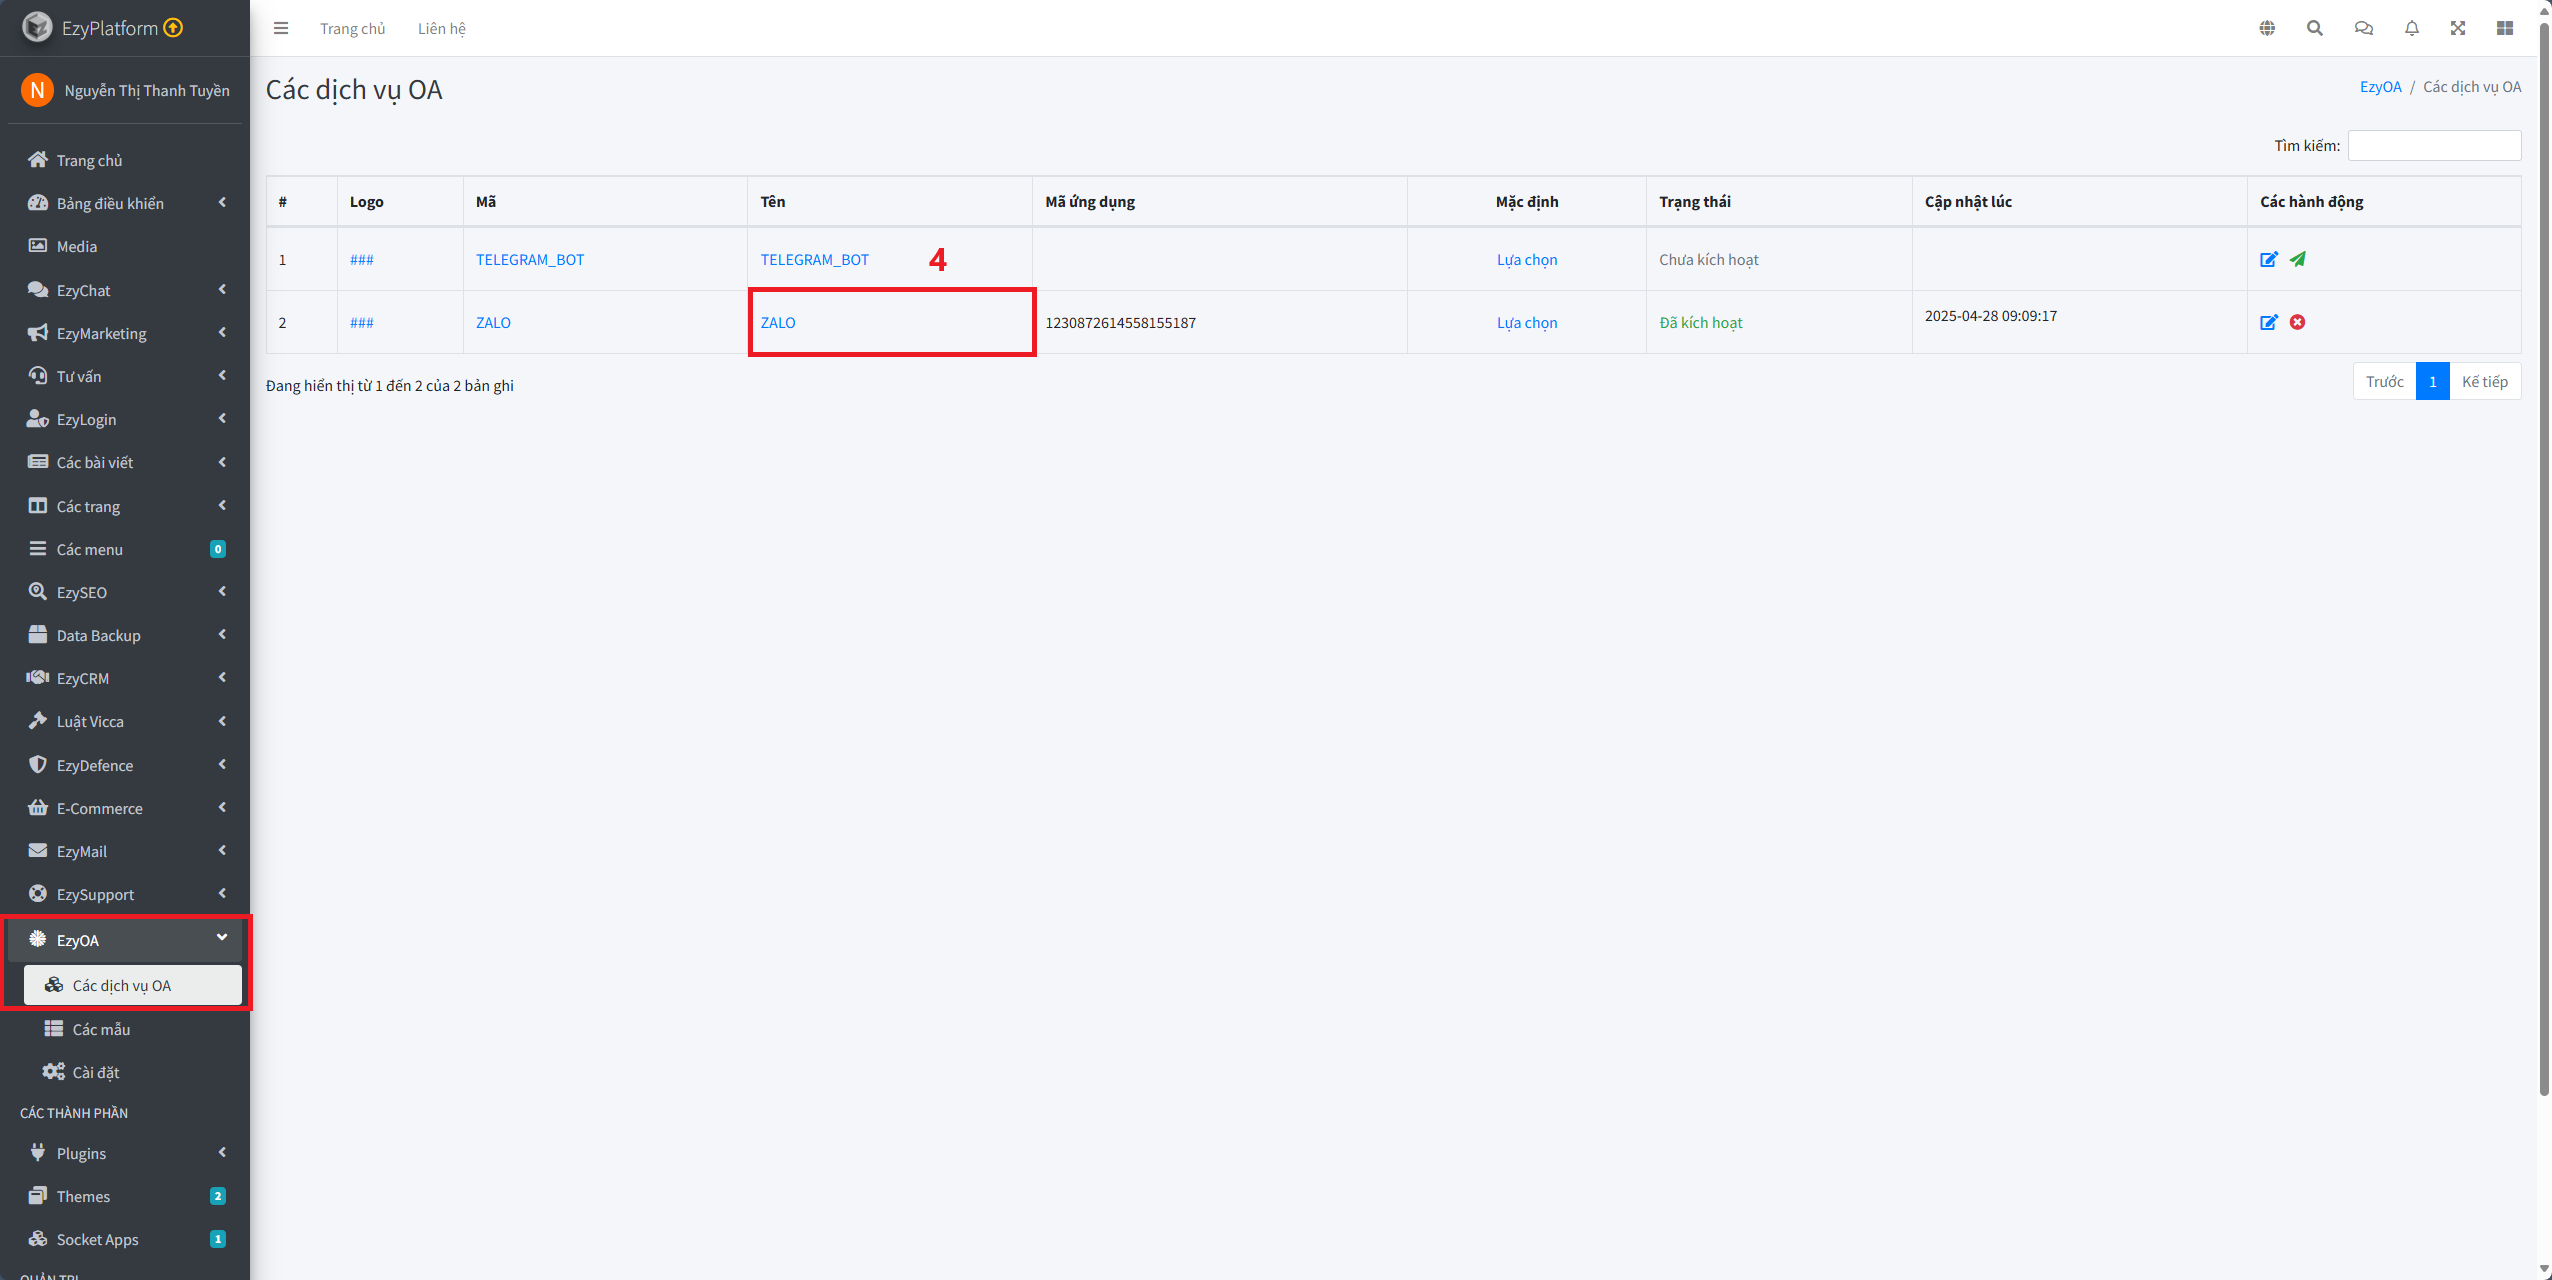Expand the EzySupport menu

coord(125,894)
